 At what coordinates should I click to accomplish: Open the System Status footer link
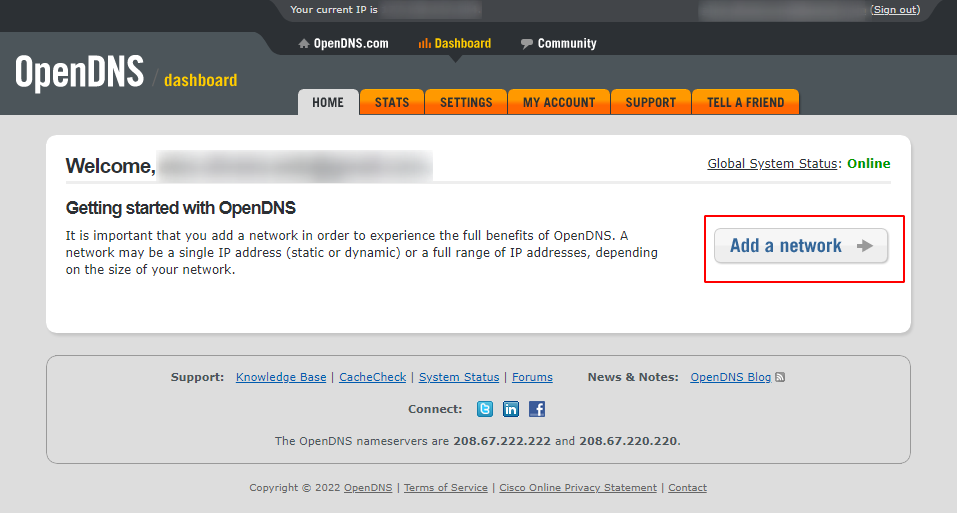[x=459, y=377]
